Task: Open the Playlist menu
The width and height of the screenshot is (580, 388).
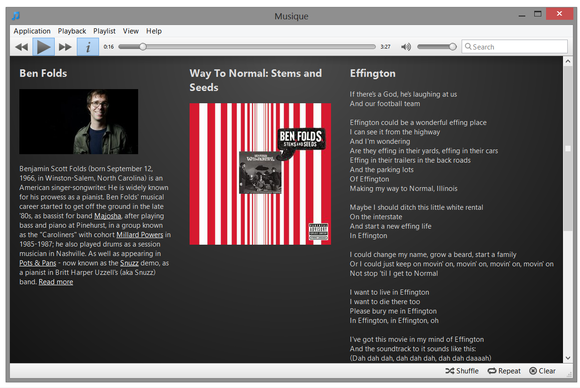Action: [104, 31]
